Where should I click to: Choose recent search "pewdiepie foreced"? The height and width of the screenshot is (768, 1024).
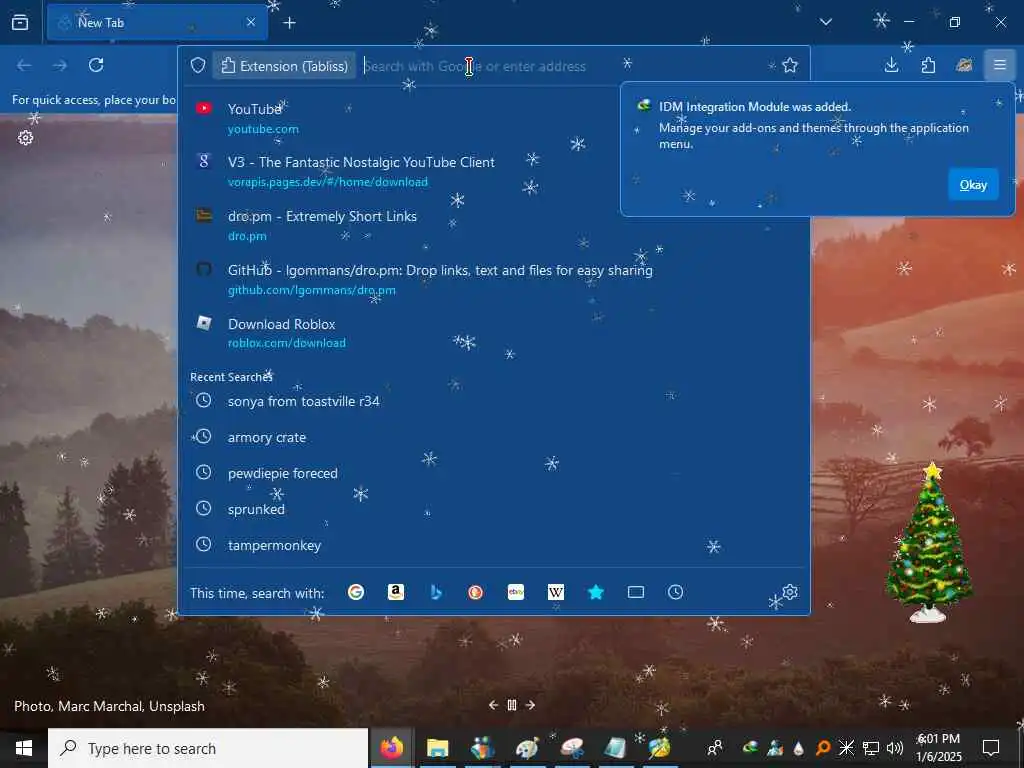pyautogui.click(x=494, y=473)
